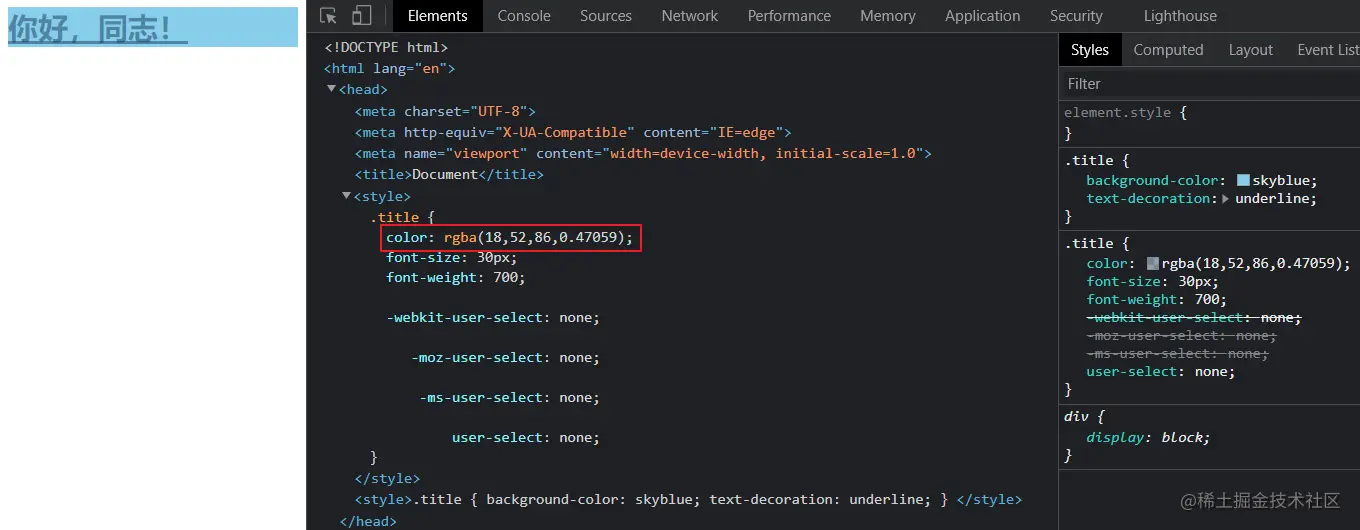Click -webkit-user-select line in DOM source

493,317
